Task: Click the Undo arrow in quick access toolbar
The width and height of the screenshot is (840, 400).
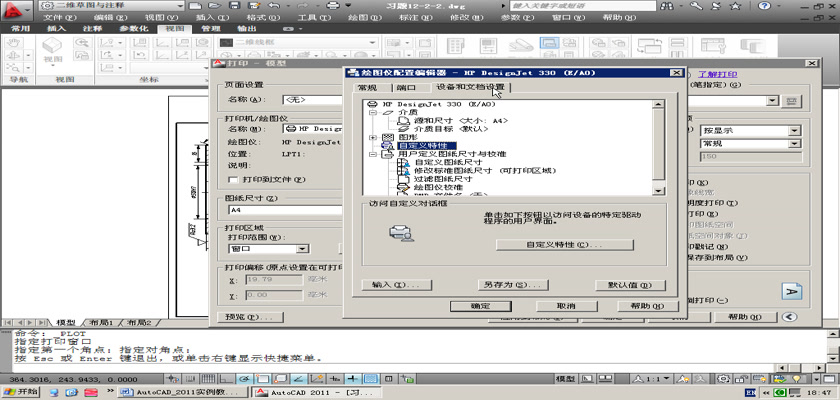Action: (x=273, y=6)
